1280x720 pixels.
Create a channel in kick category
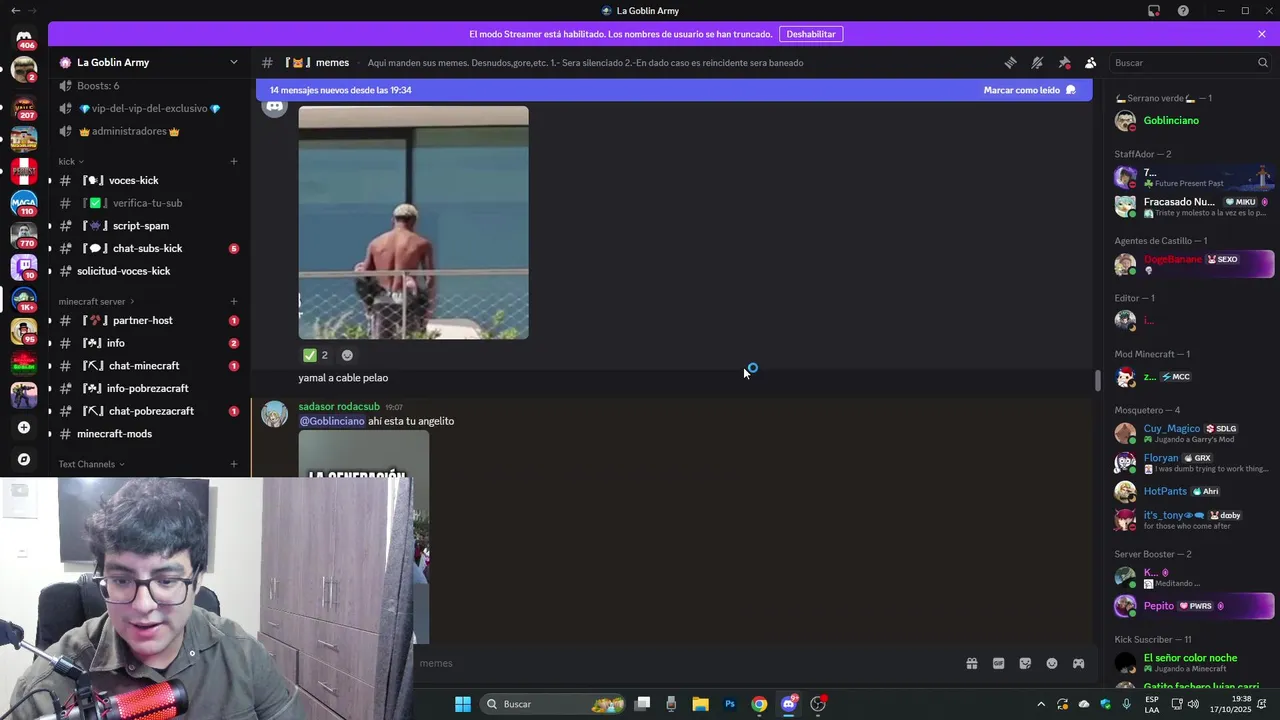click(234, 161)
